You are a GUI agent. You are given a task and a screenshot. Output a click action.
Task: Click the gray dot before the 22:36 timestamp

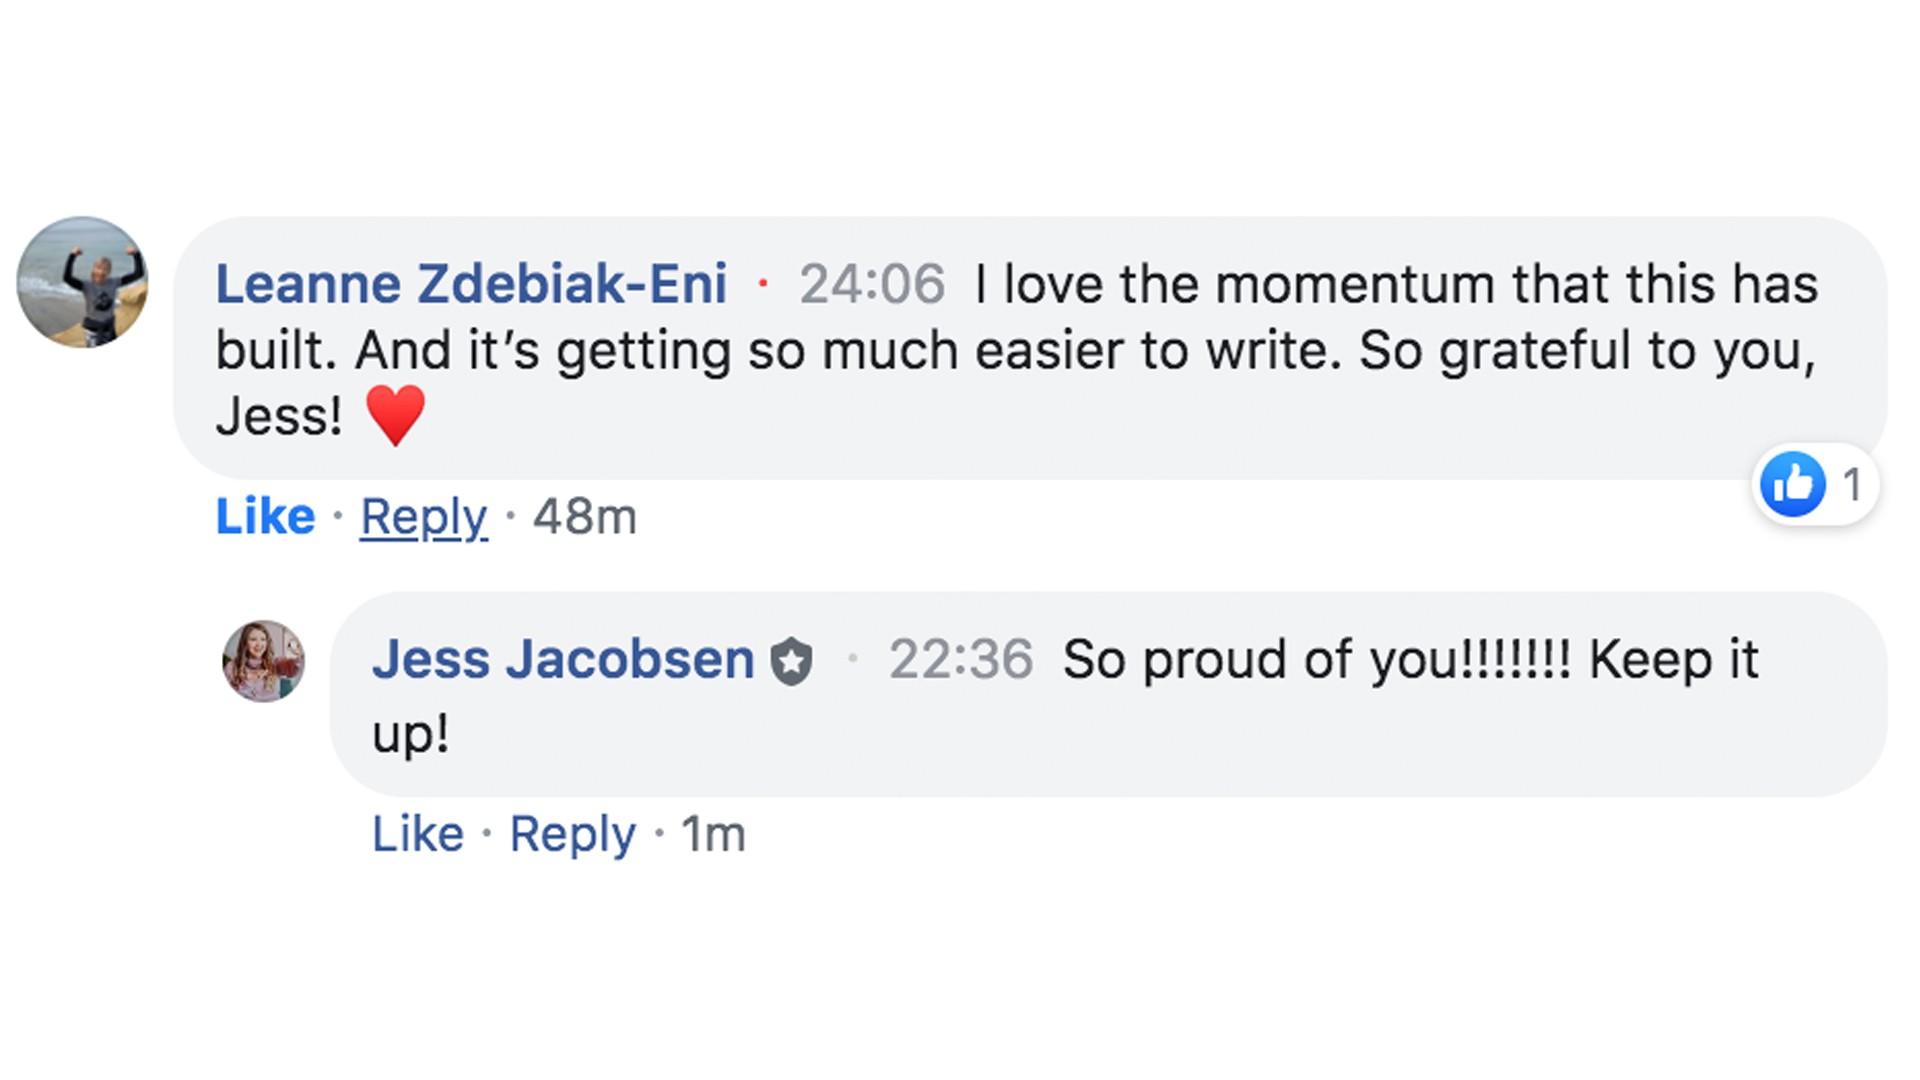click(852, 658)
